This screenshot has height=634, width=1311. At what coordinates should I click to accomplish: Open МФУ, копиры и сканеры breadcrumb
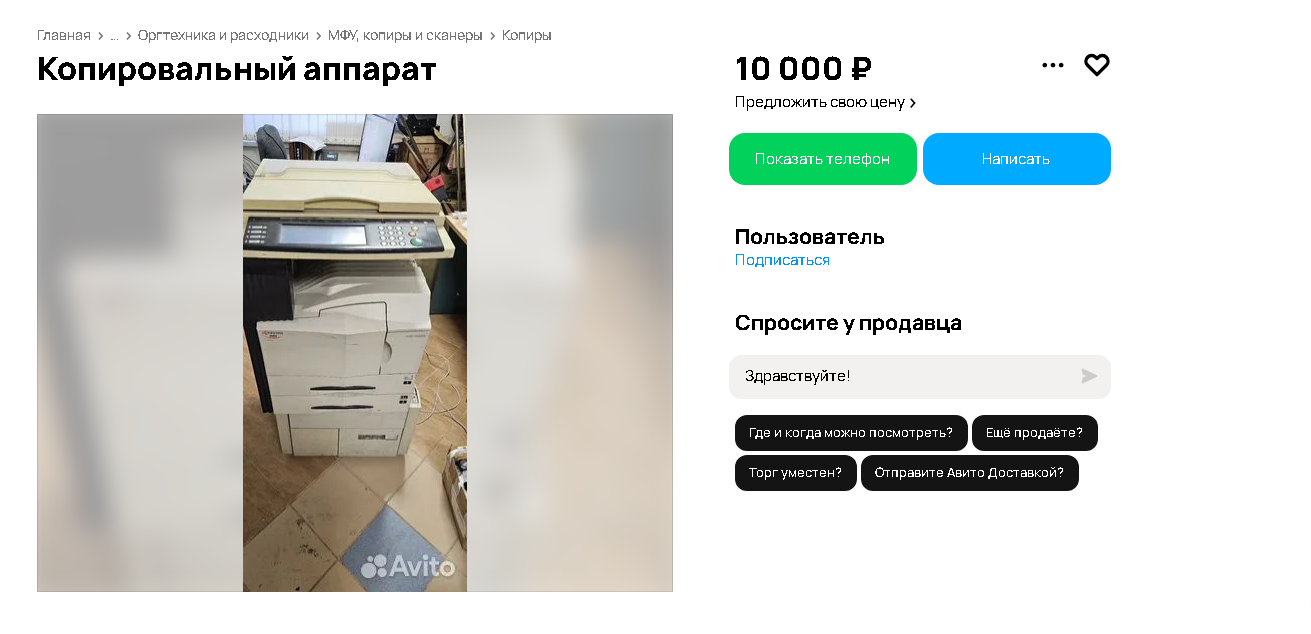pos(405,35)
